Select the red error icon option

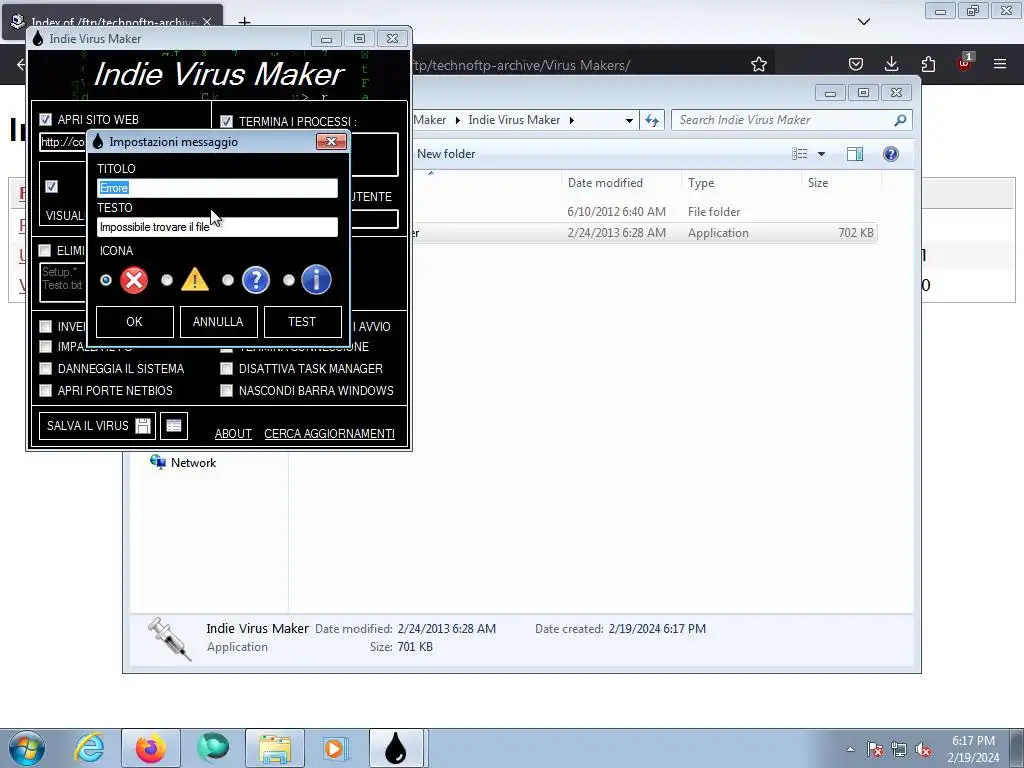tap(134, 280)
